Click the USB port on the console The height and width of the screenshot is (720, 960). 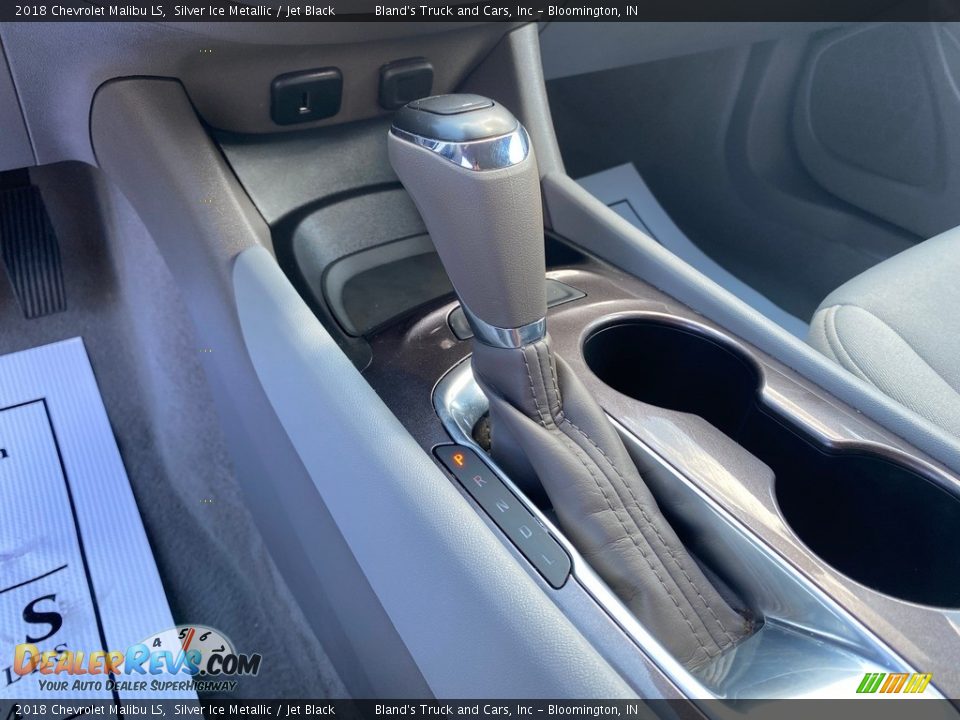[306, 96]
